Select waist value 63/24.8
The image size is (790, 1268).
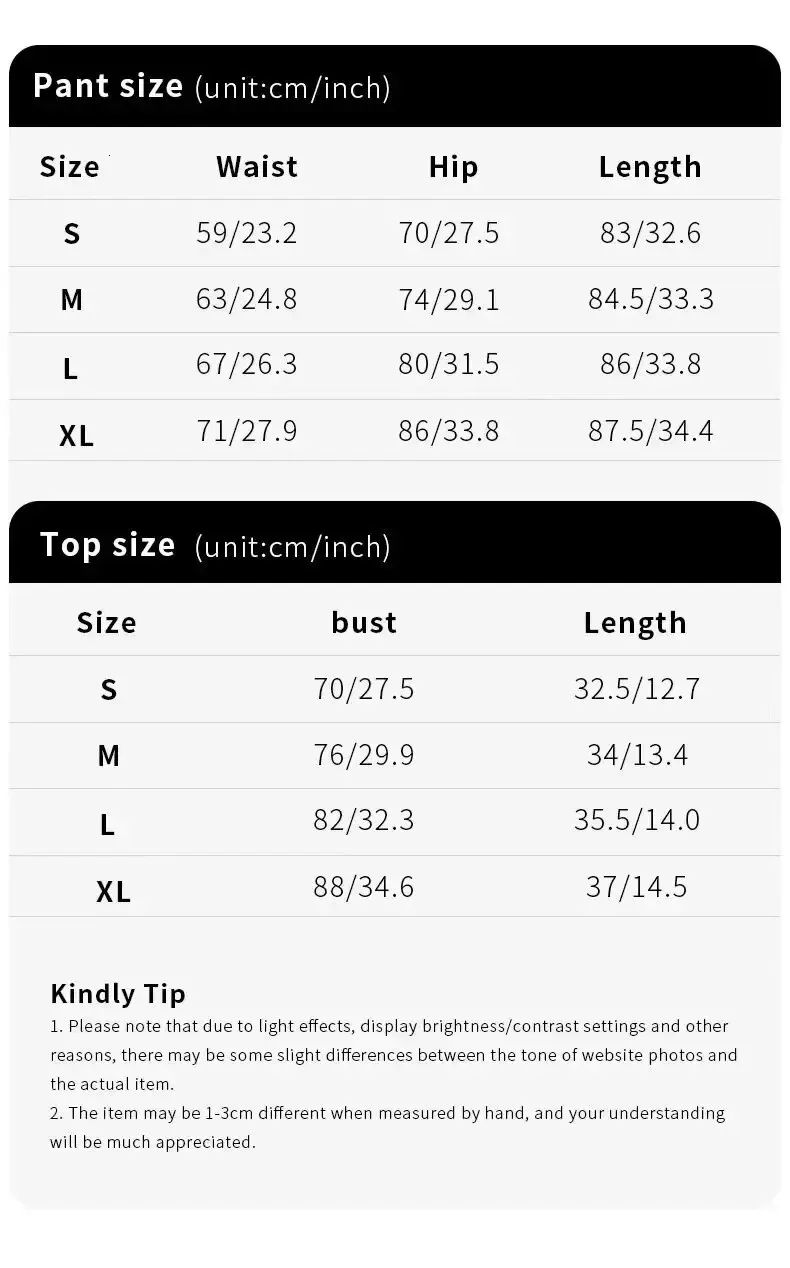click(x=247, y=299)
